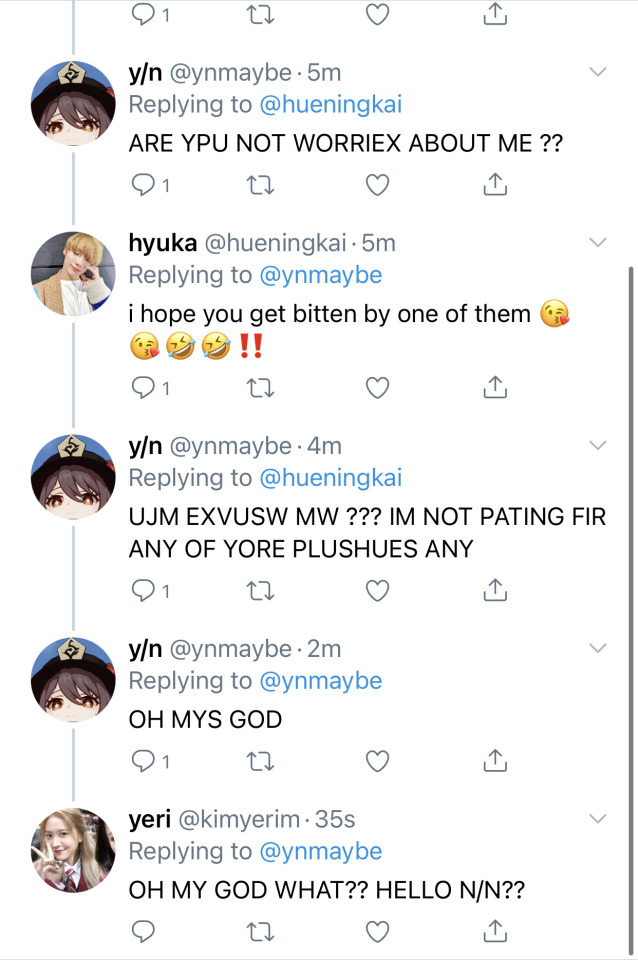Share the "UJM EXVUSW MW" tweet

coord(492,592)
